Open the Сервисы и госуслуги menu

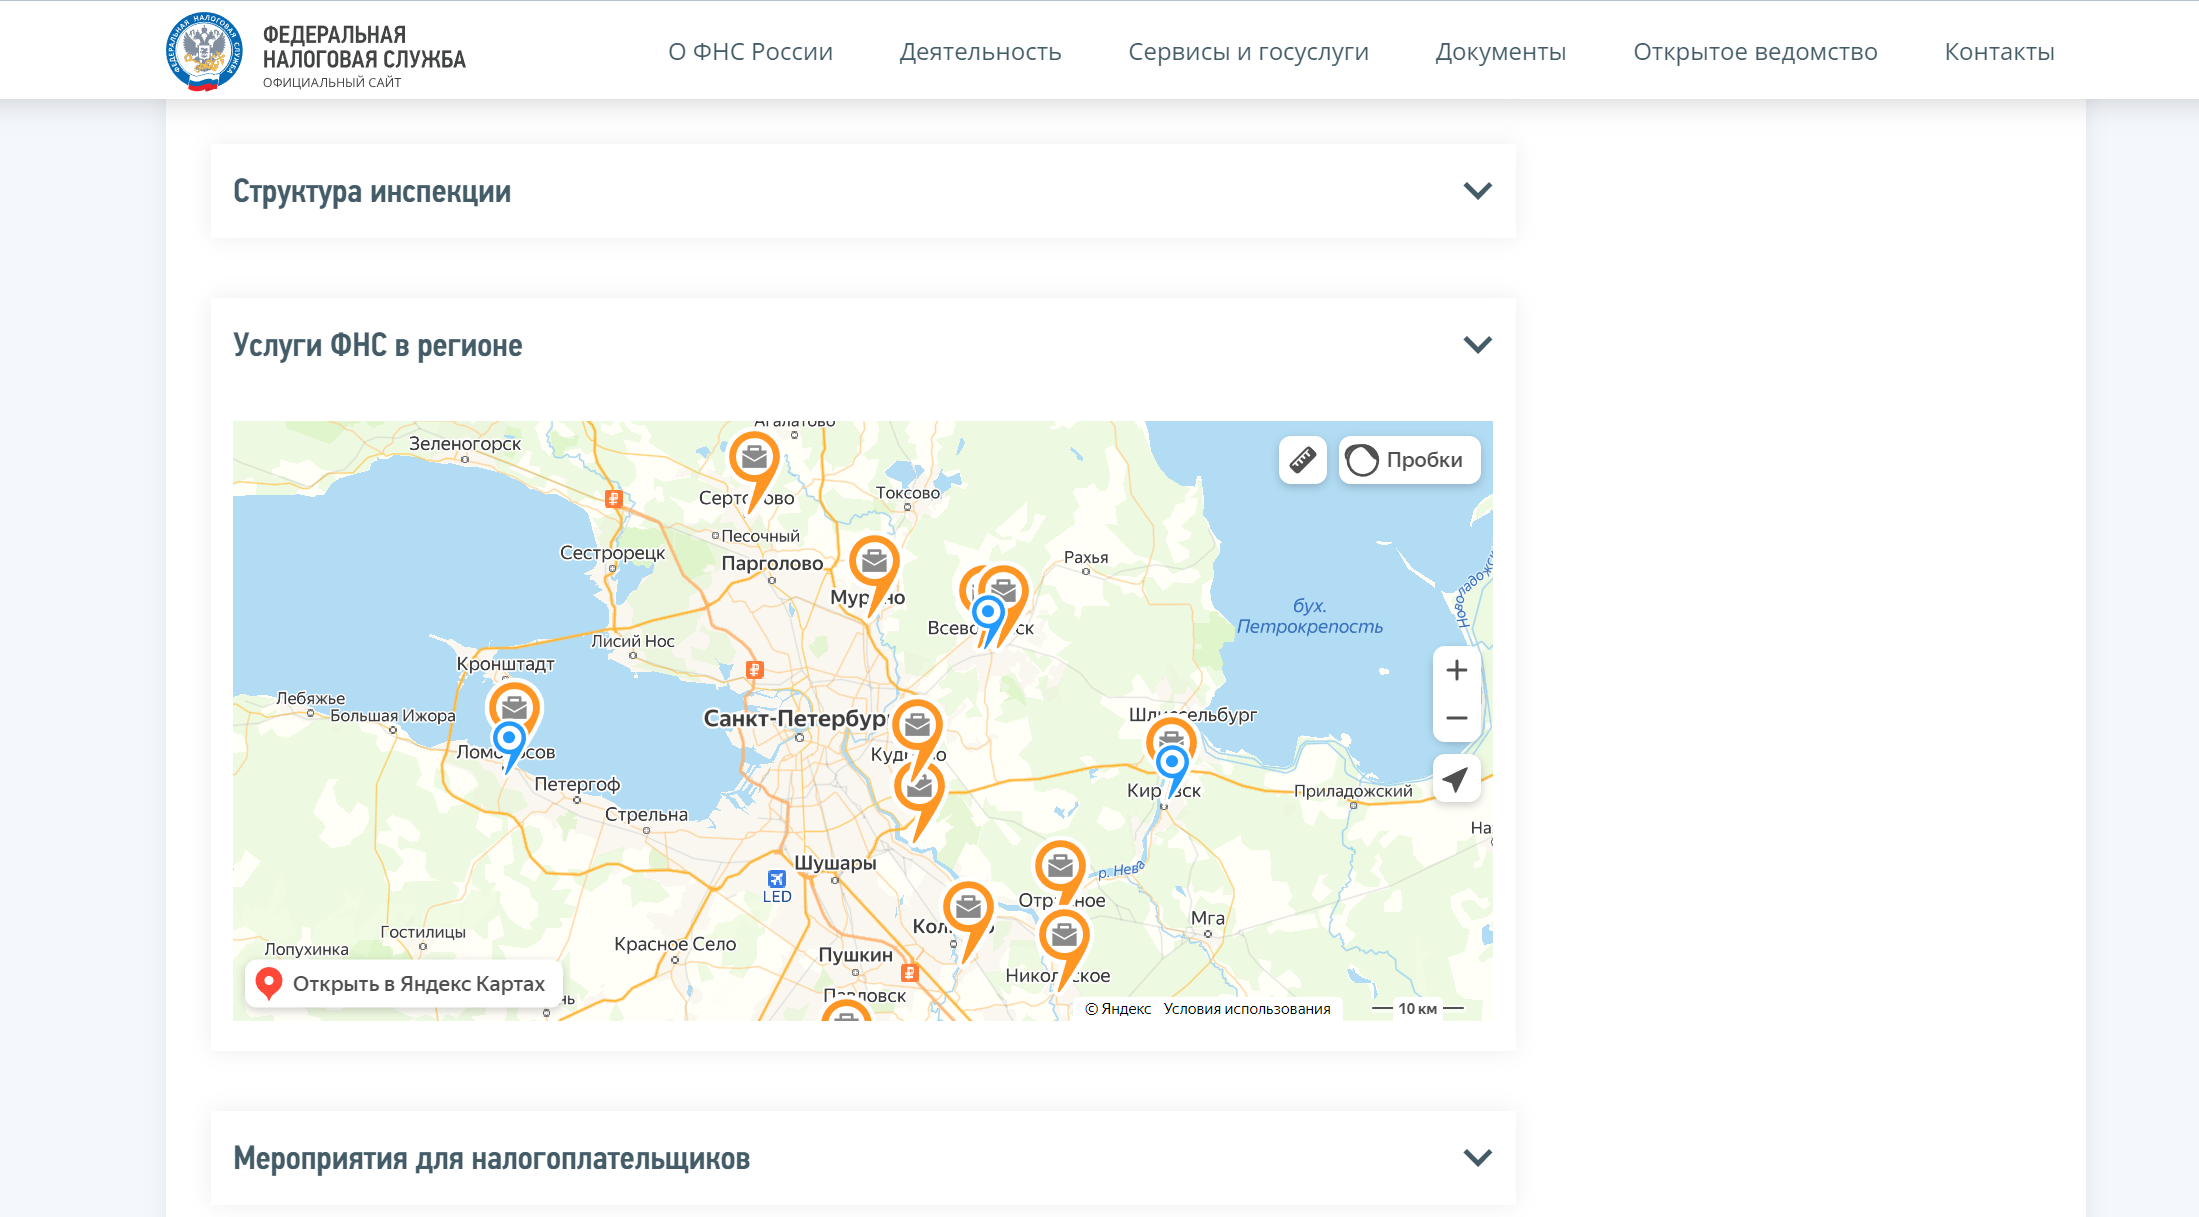[1248, 52]
